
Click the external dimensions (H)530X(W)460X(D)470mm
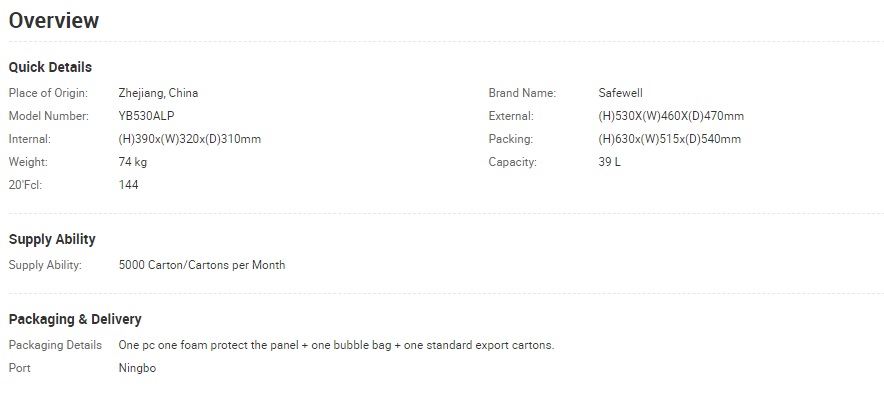(x=671, y=116)
